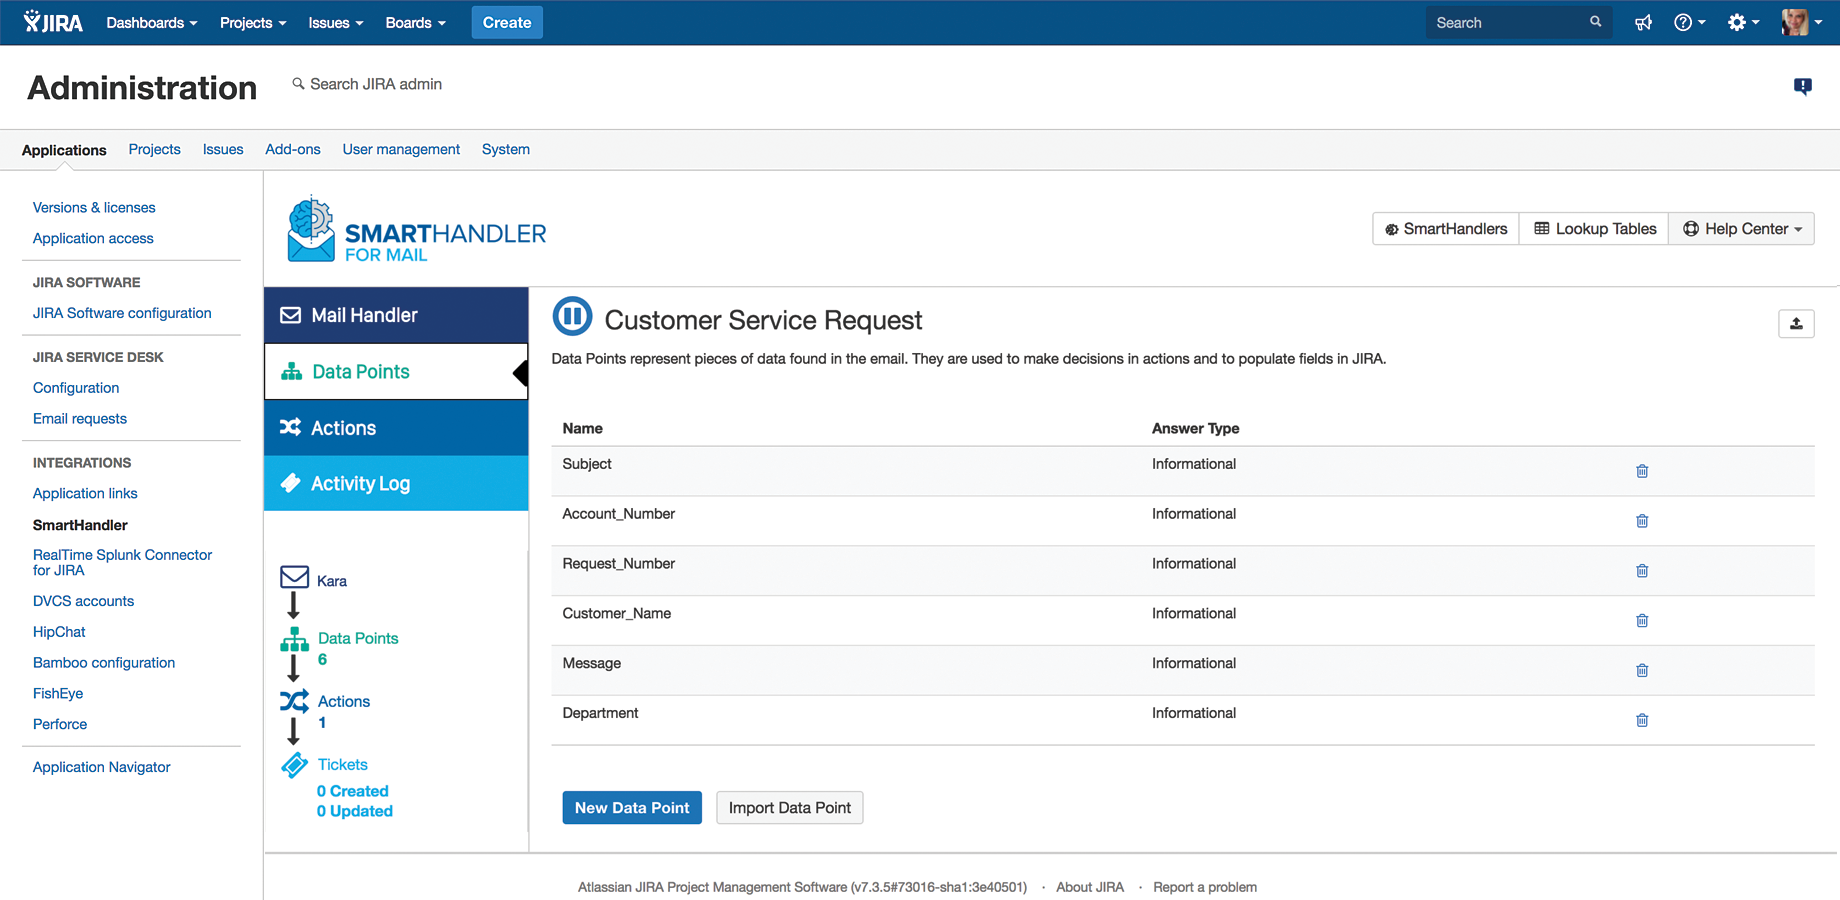Screen dimensions: 1840x900
Task: Click the 0 Created tickets link
Action: click(352, 791)
